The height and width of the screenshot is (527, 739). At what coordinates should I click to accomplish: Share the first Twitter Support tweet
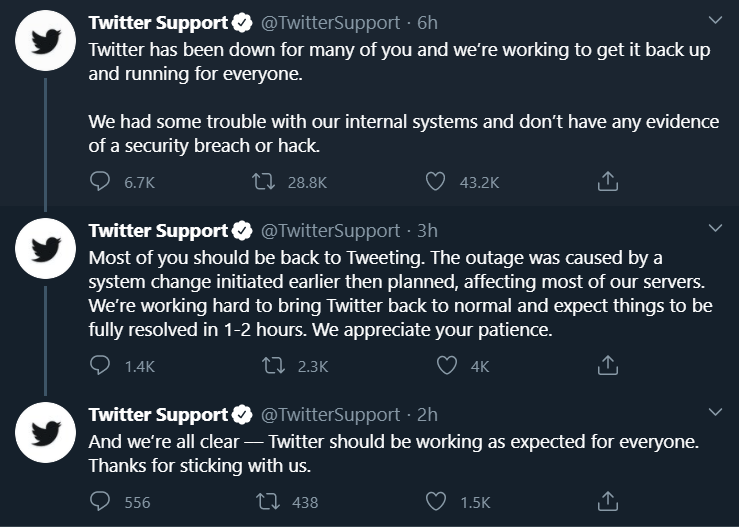pos(608,181)
